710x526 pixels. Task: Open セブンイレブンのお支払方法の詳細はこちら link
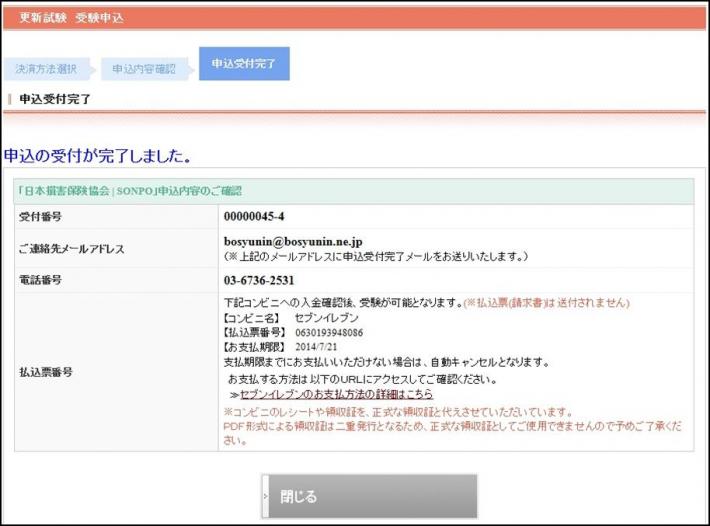336,395
